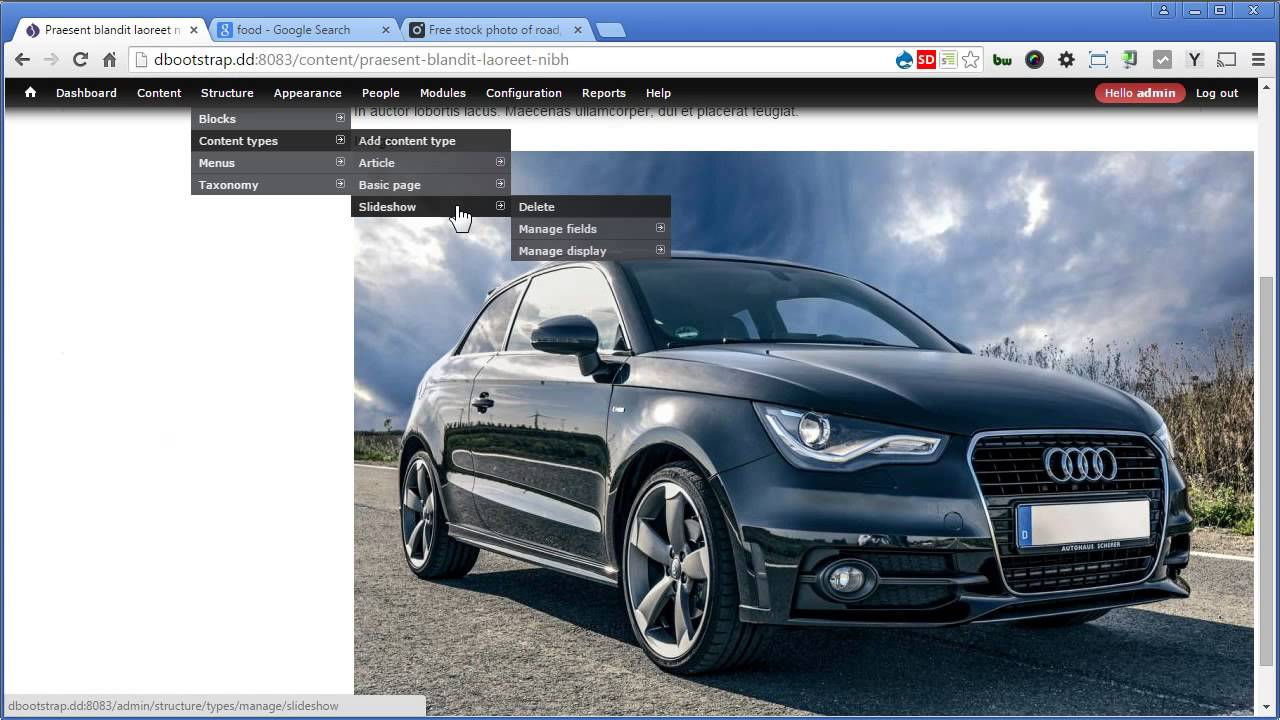Select the Slideshow content type

pyautogui.click(x=431, y=207)
